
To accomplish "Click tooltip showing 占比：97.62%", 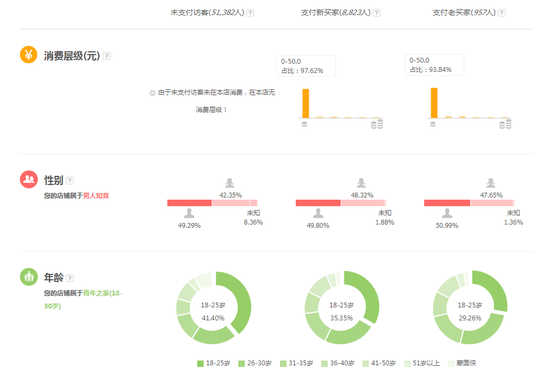I will [306, 66].
